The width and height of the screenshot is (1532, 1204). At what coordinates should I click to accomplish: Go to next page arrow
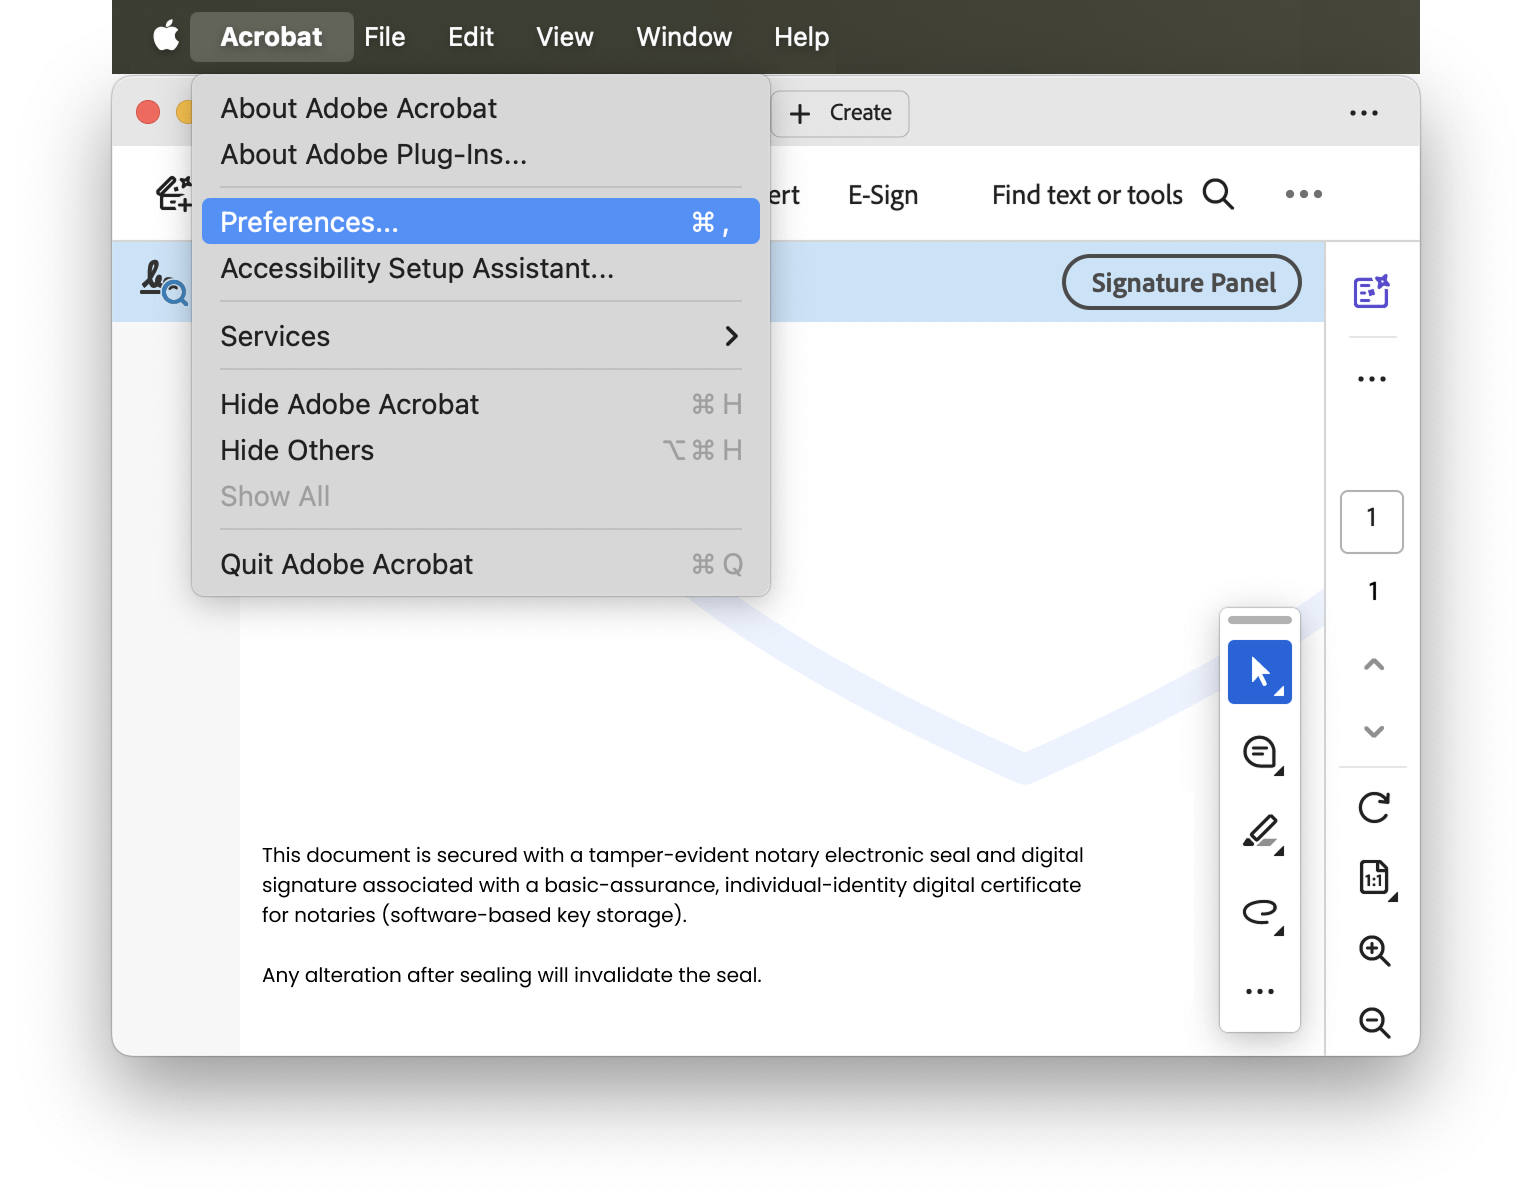coord(1374,731)
